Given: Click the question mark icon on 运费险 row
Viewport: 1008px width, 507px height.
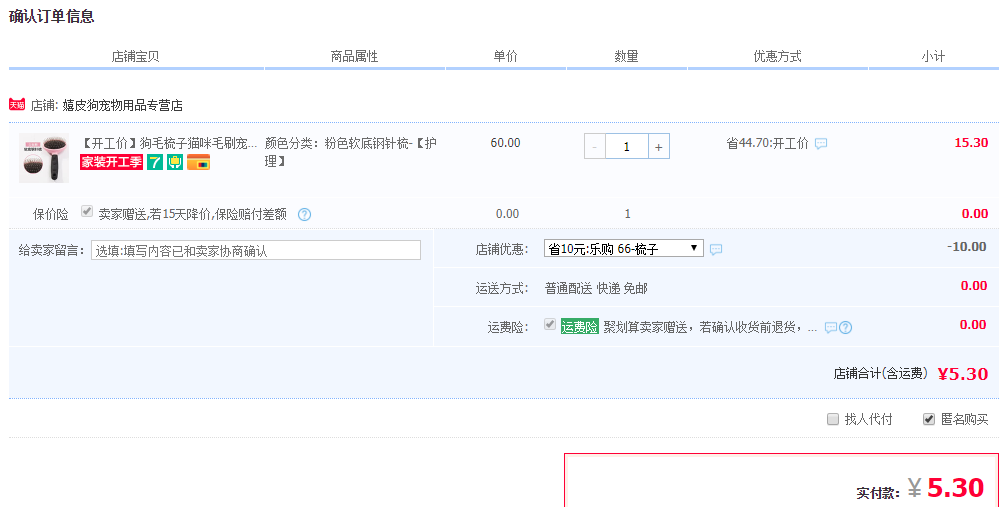Looking at the screenshot, I should point(846,327).
